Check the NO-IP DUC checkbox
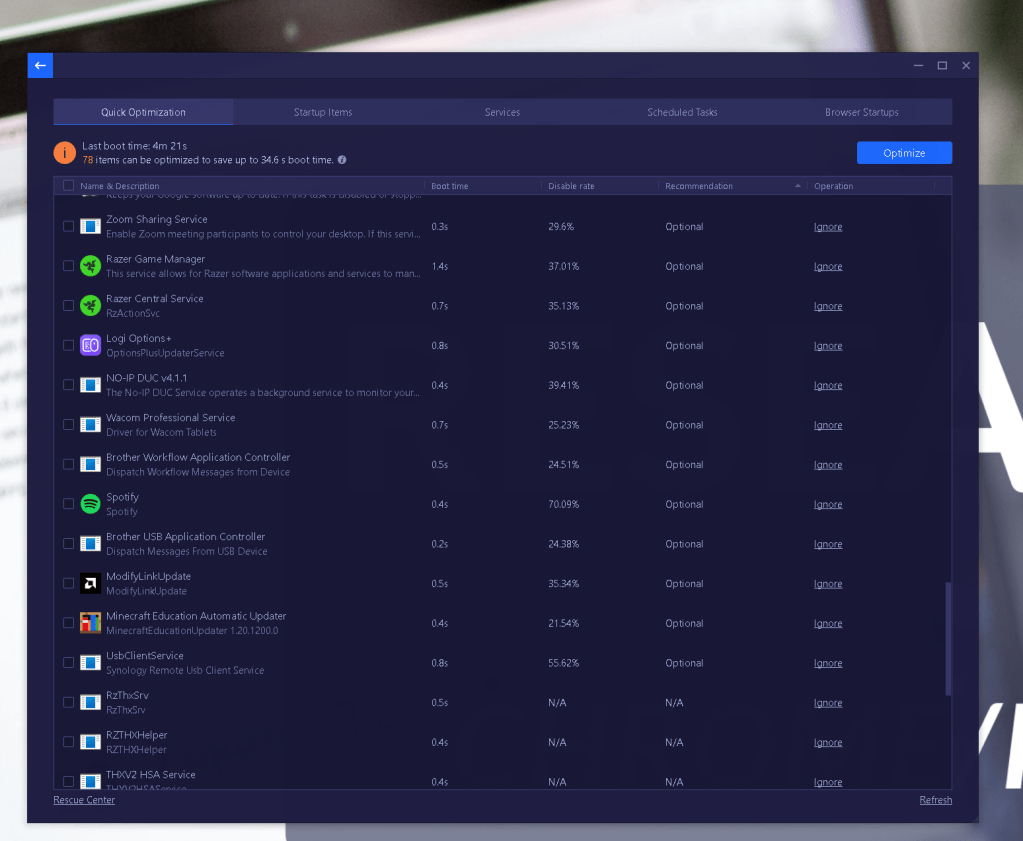1023x841 pixels. [x=69, y=385]
